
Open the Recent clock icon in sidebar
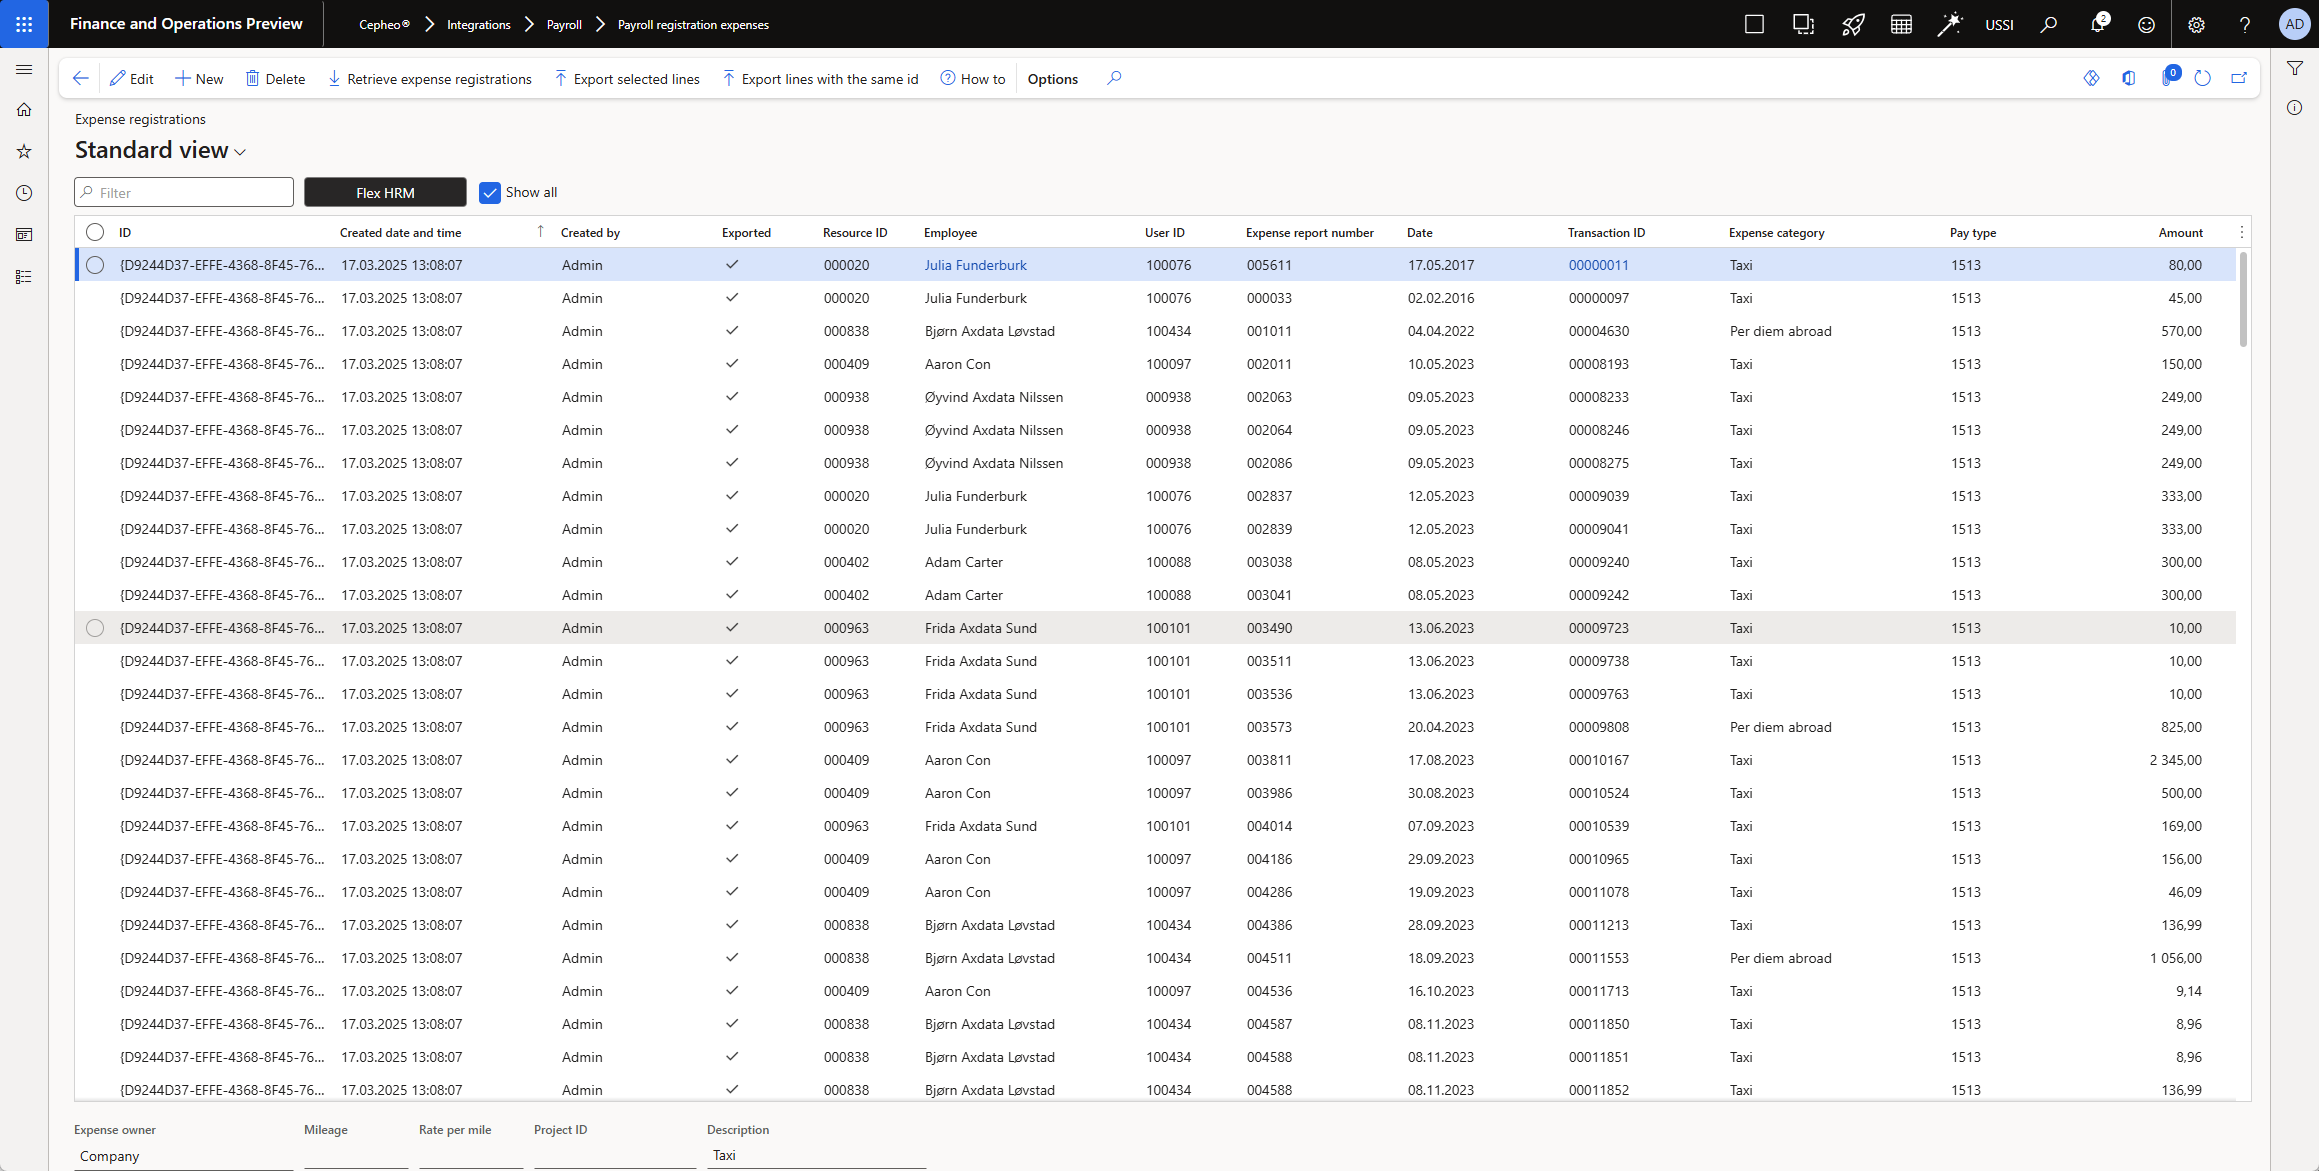tap(24, 193)
